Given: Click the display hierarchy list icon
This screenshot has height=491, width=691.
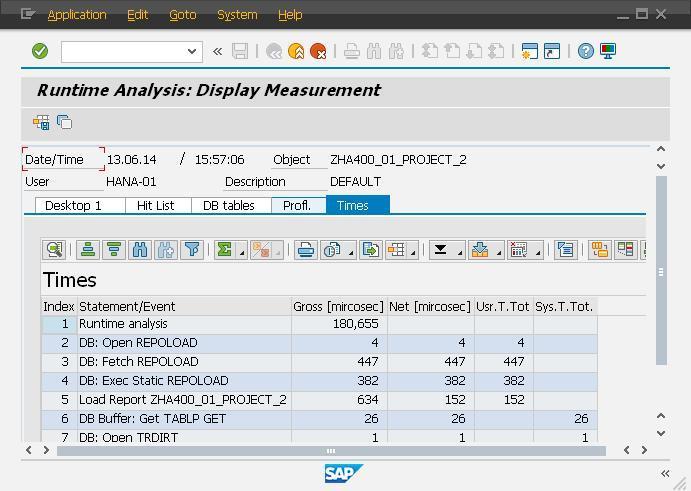Looking at the screenshot, I should (566, 250).
